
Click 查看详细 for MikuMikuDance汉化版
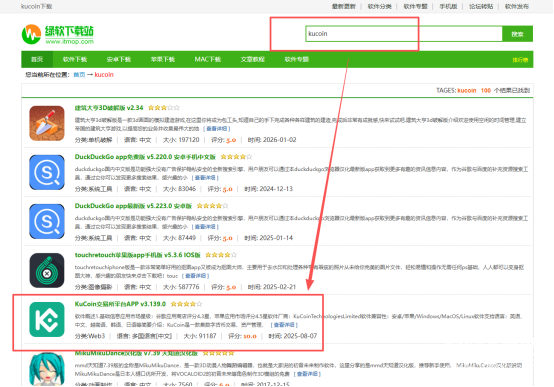coord(307,374)
